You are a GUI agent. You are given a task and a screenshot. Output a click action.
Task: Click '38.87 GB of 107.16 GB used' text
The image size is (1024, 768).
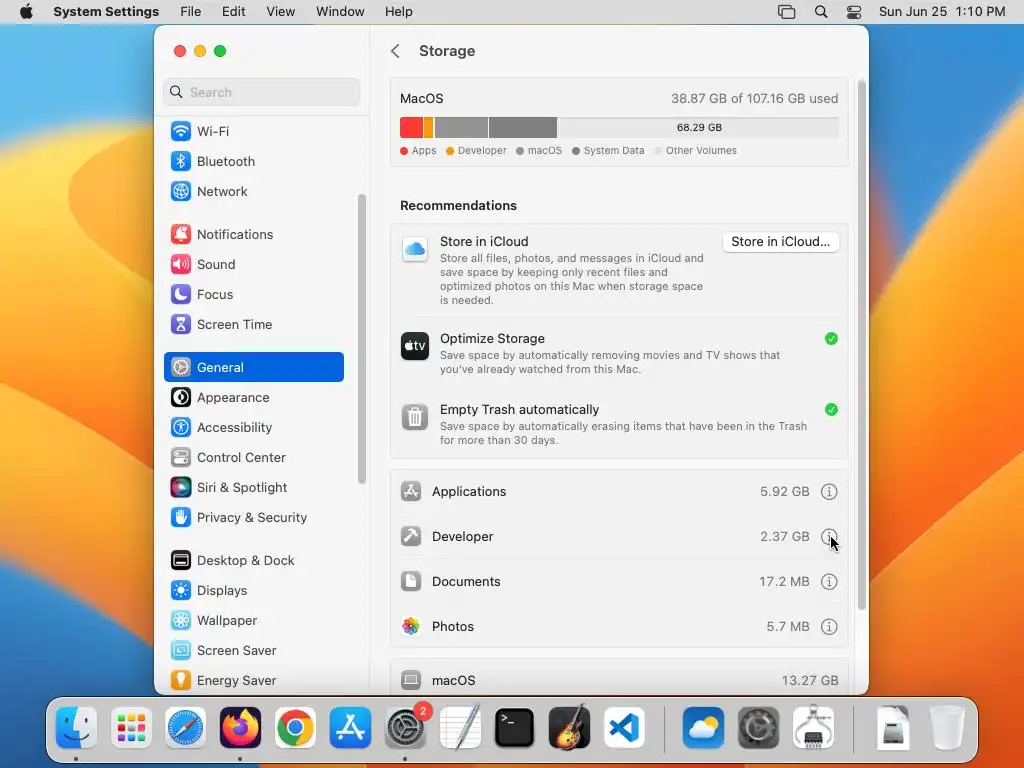754,99
